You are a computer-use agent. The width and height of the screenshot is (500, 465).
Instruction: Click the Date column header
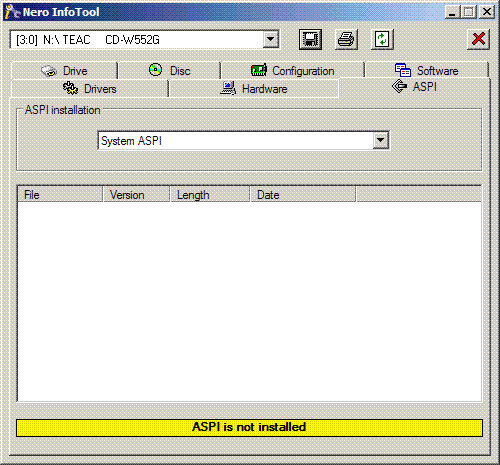tap(303, 195)
